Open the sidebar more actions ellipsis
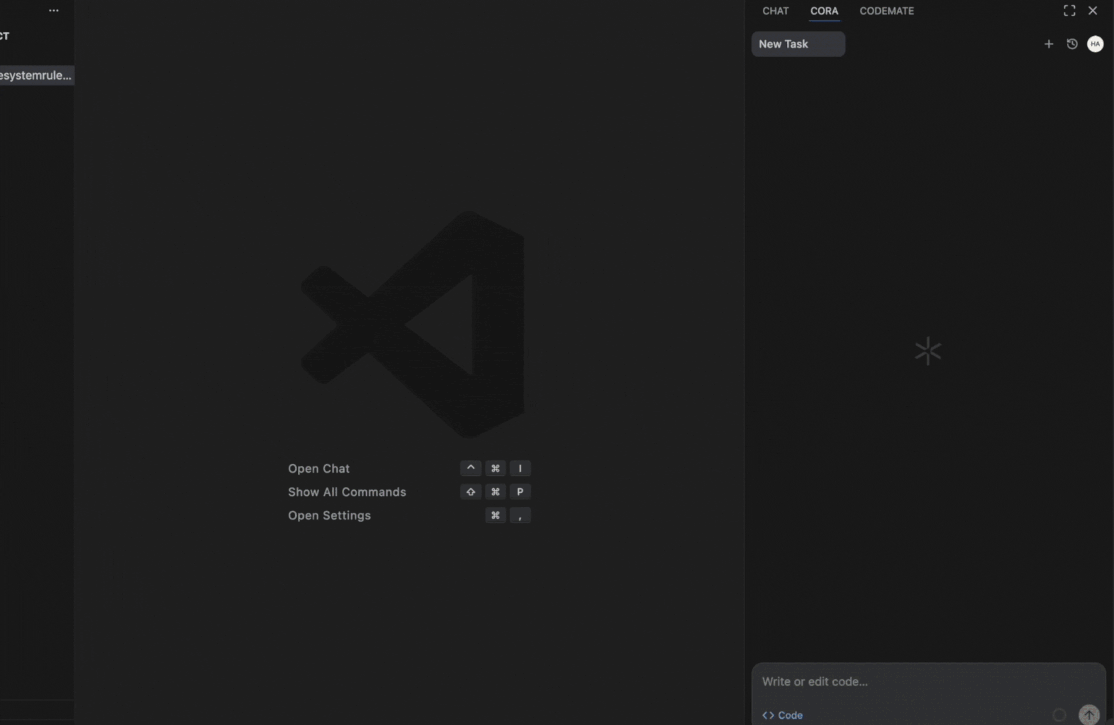The height and width of the screenshot is (725, 1114). pos(54,11)
